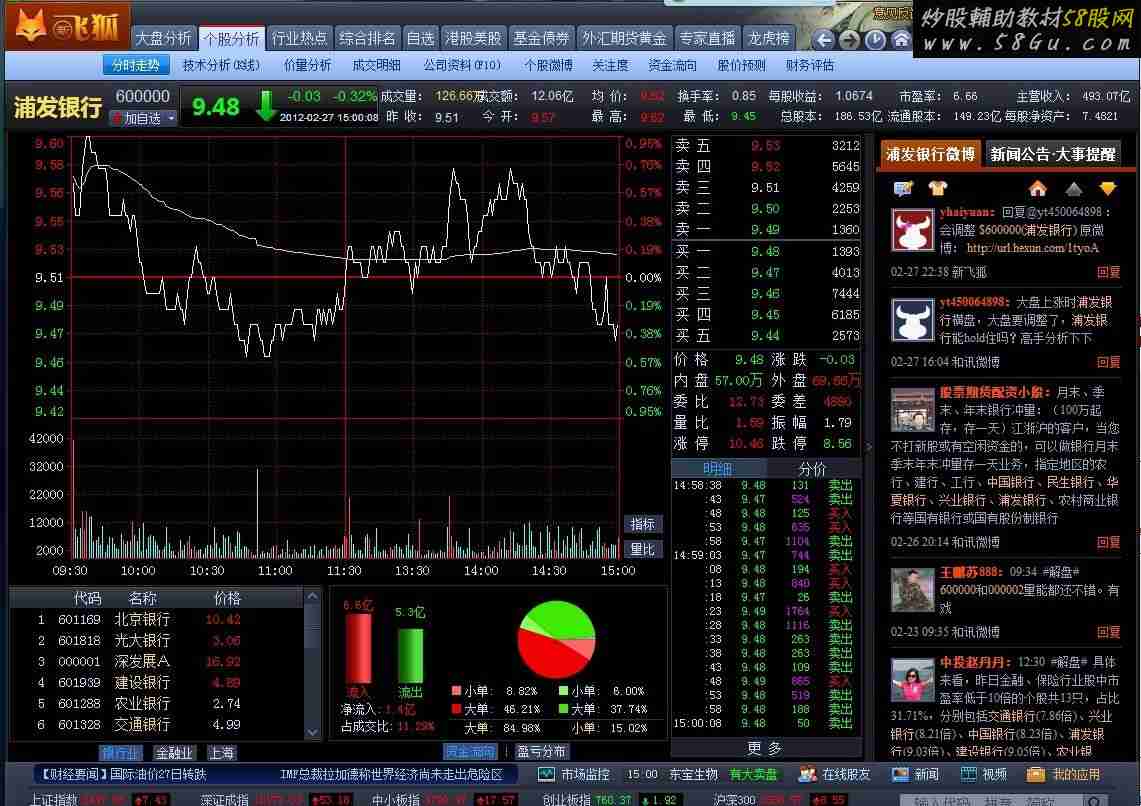Select the 专家直播 tab
Image resolution: width=1141 pixels, height=806 pixels.
tap(707, 39)
